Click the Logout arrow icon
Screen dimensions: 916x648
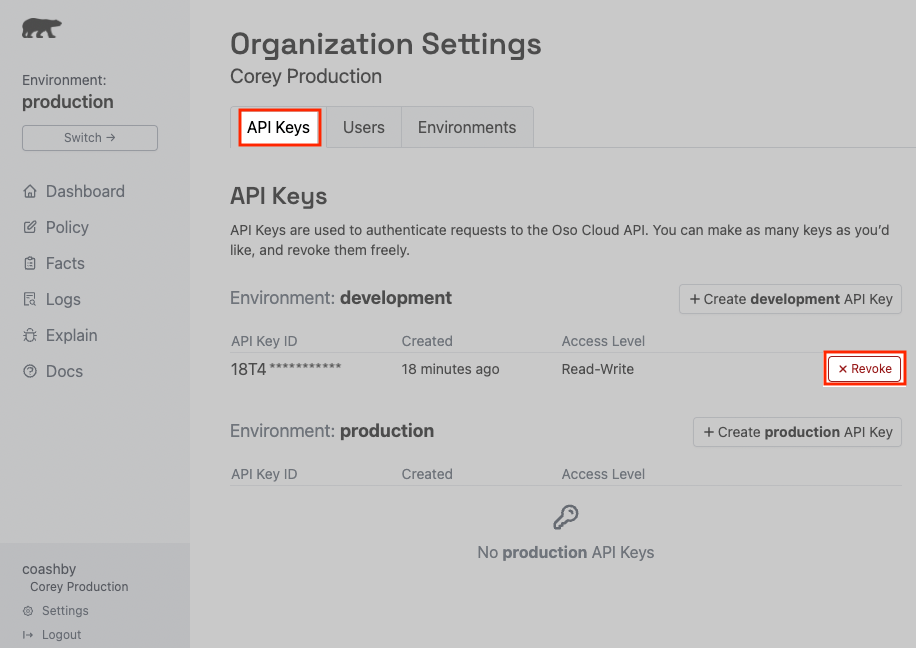[x=28, y=635]
